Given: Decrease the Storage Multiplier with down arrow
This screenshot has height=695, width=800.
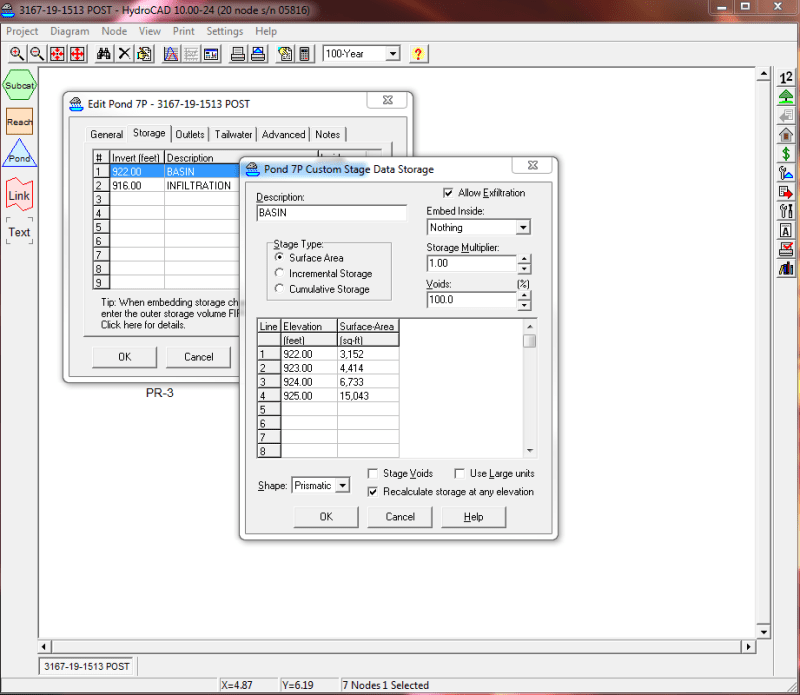Looking at the screenshot, I should (x=524, y=268).
